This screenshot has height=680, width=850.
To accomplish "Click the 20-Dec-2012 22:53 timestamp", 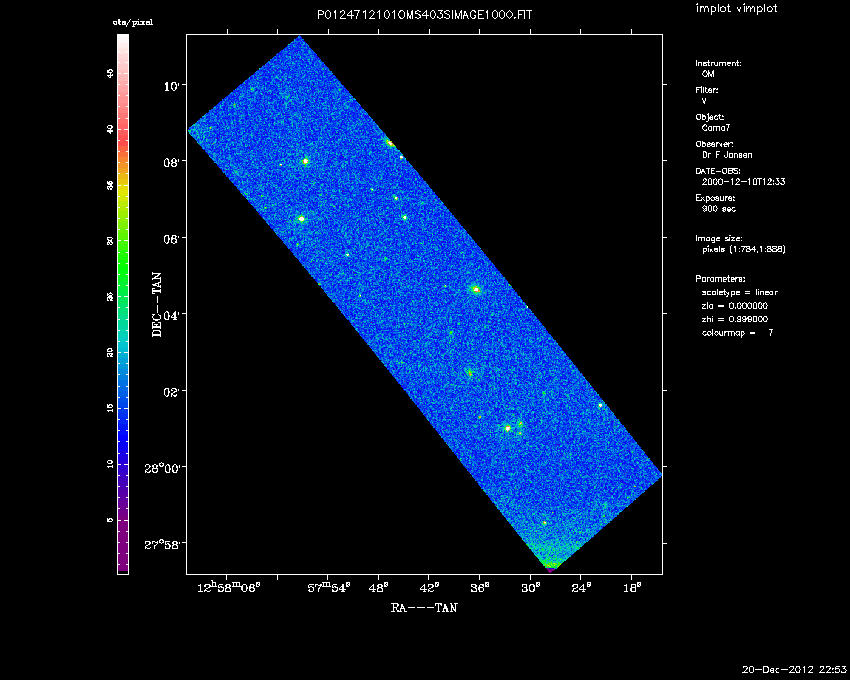I will click(x=794, y=668).
